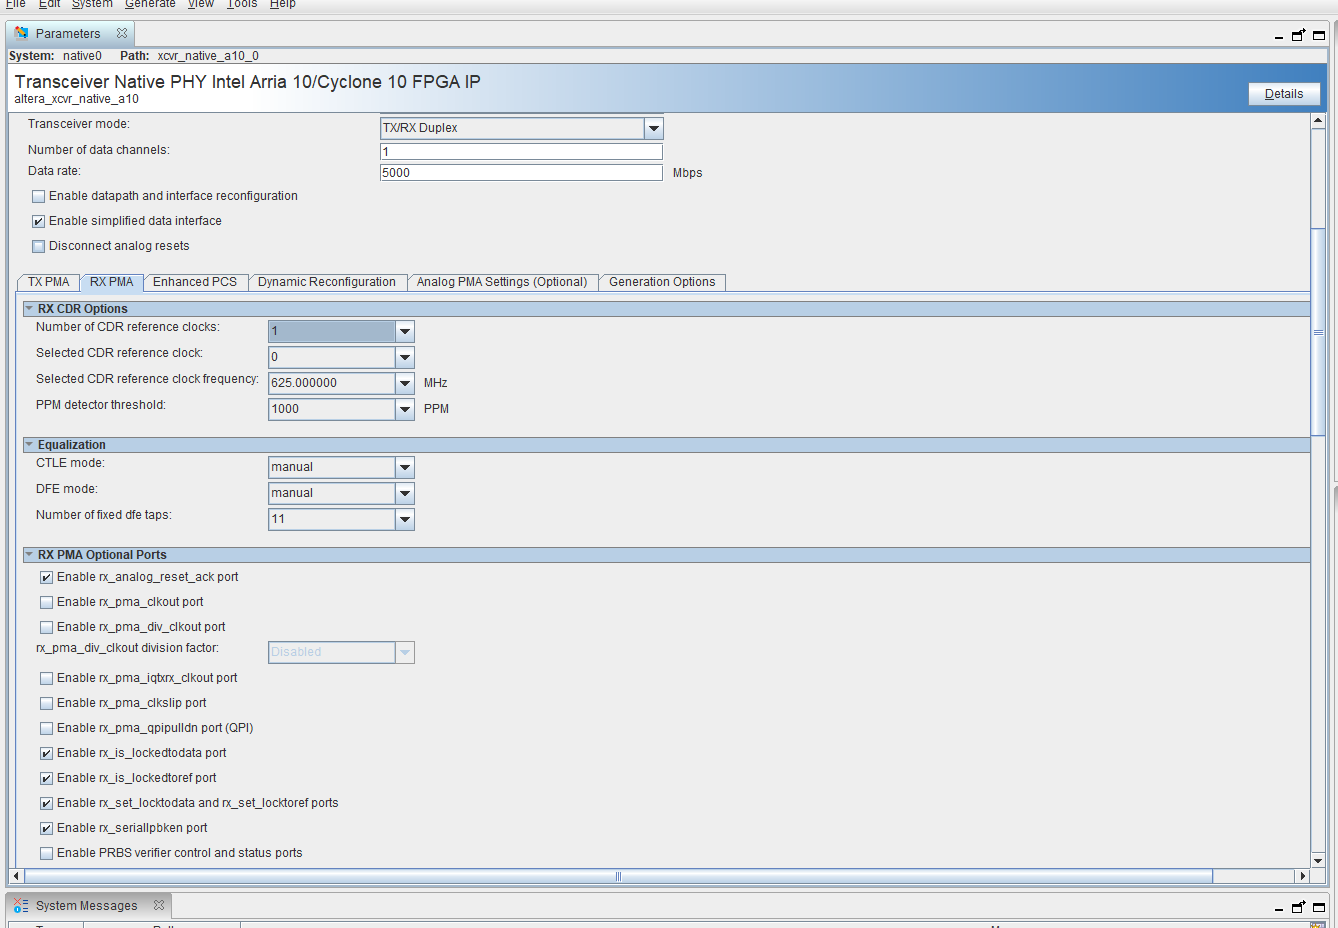Viewport: 1338px width, 928px height.
Task: Click the vertical scrollbar down arrow
Action: (x=1318, y=860)
